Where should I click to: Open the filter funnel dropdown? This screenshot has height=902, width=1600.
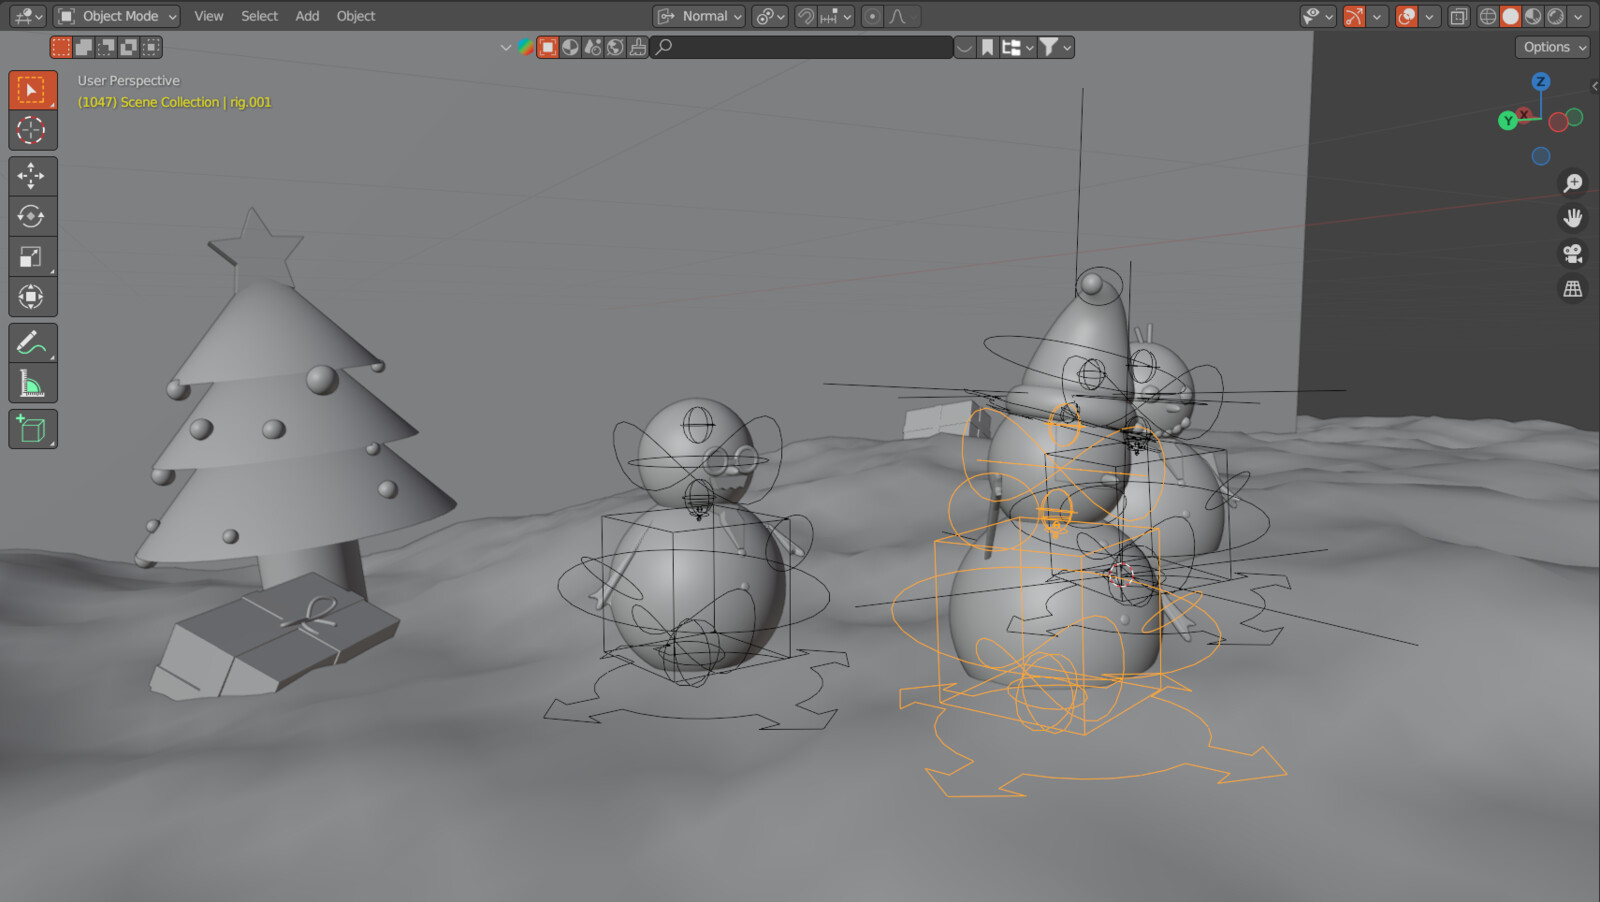(1055, 47)
